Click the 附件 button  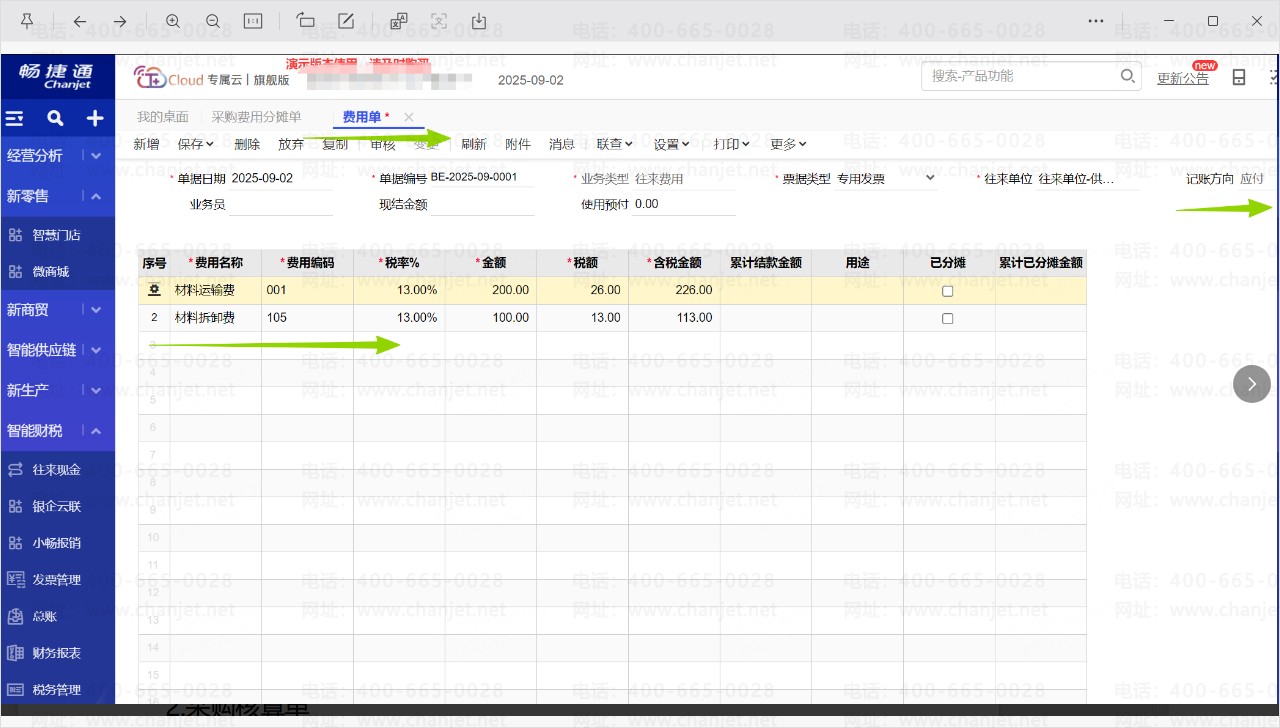click(518, 144)
